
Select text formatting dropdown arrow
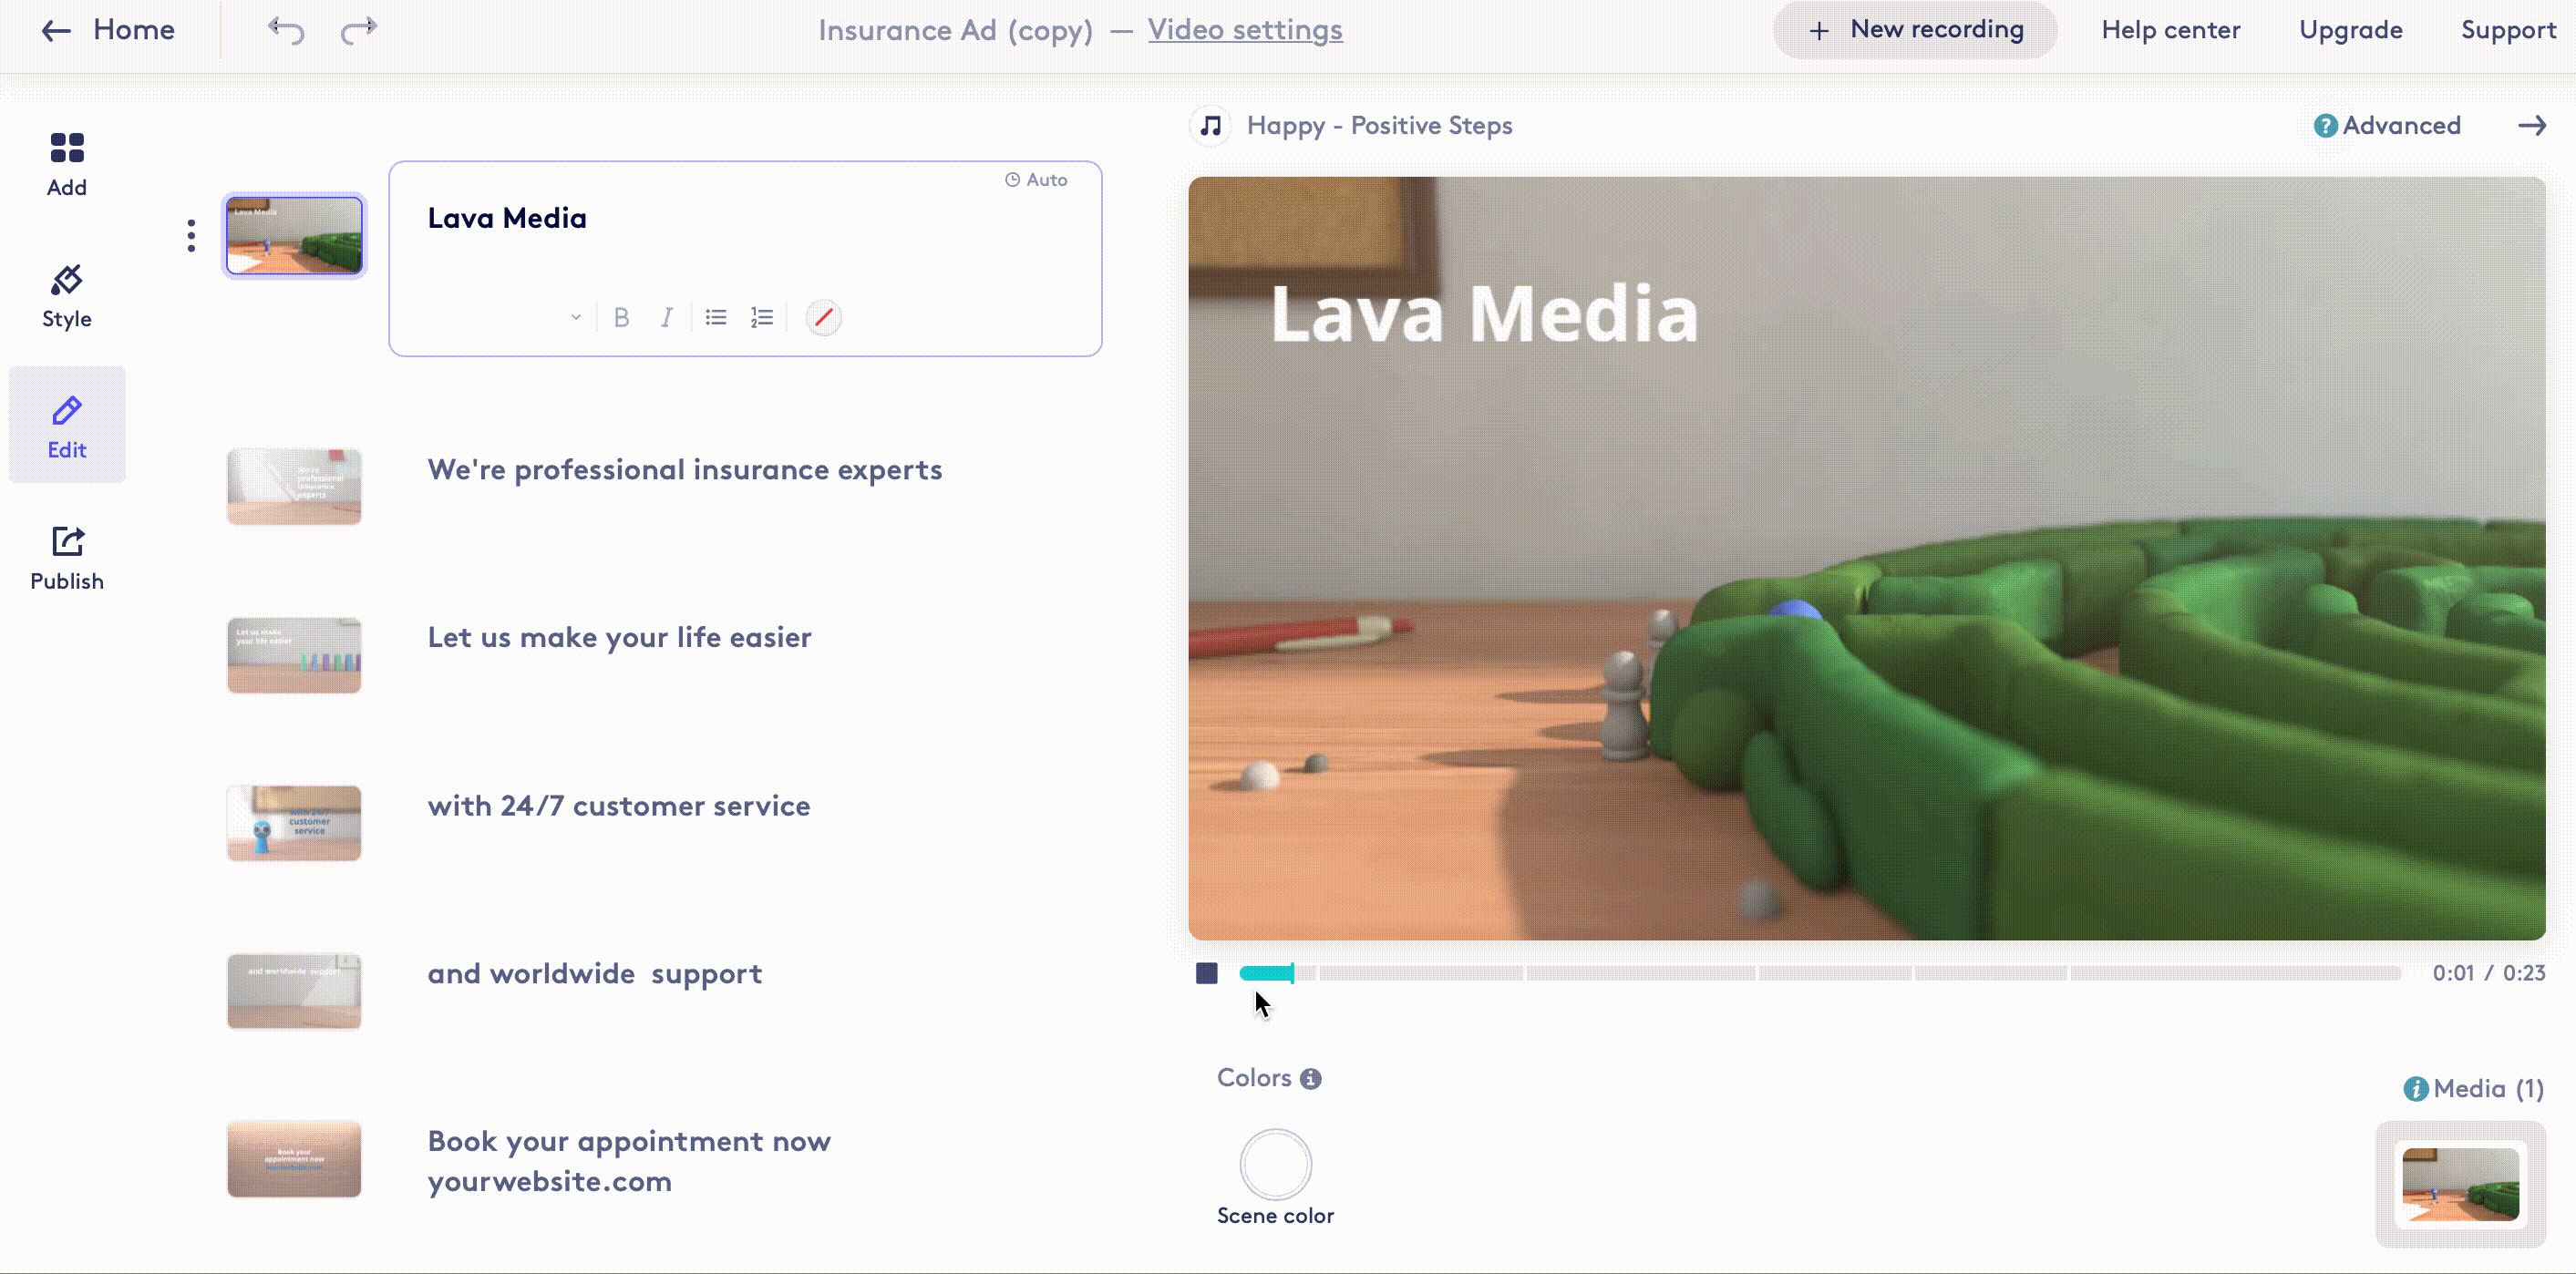click(577, 315)
